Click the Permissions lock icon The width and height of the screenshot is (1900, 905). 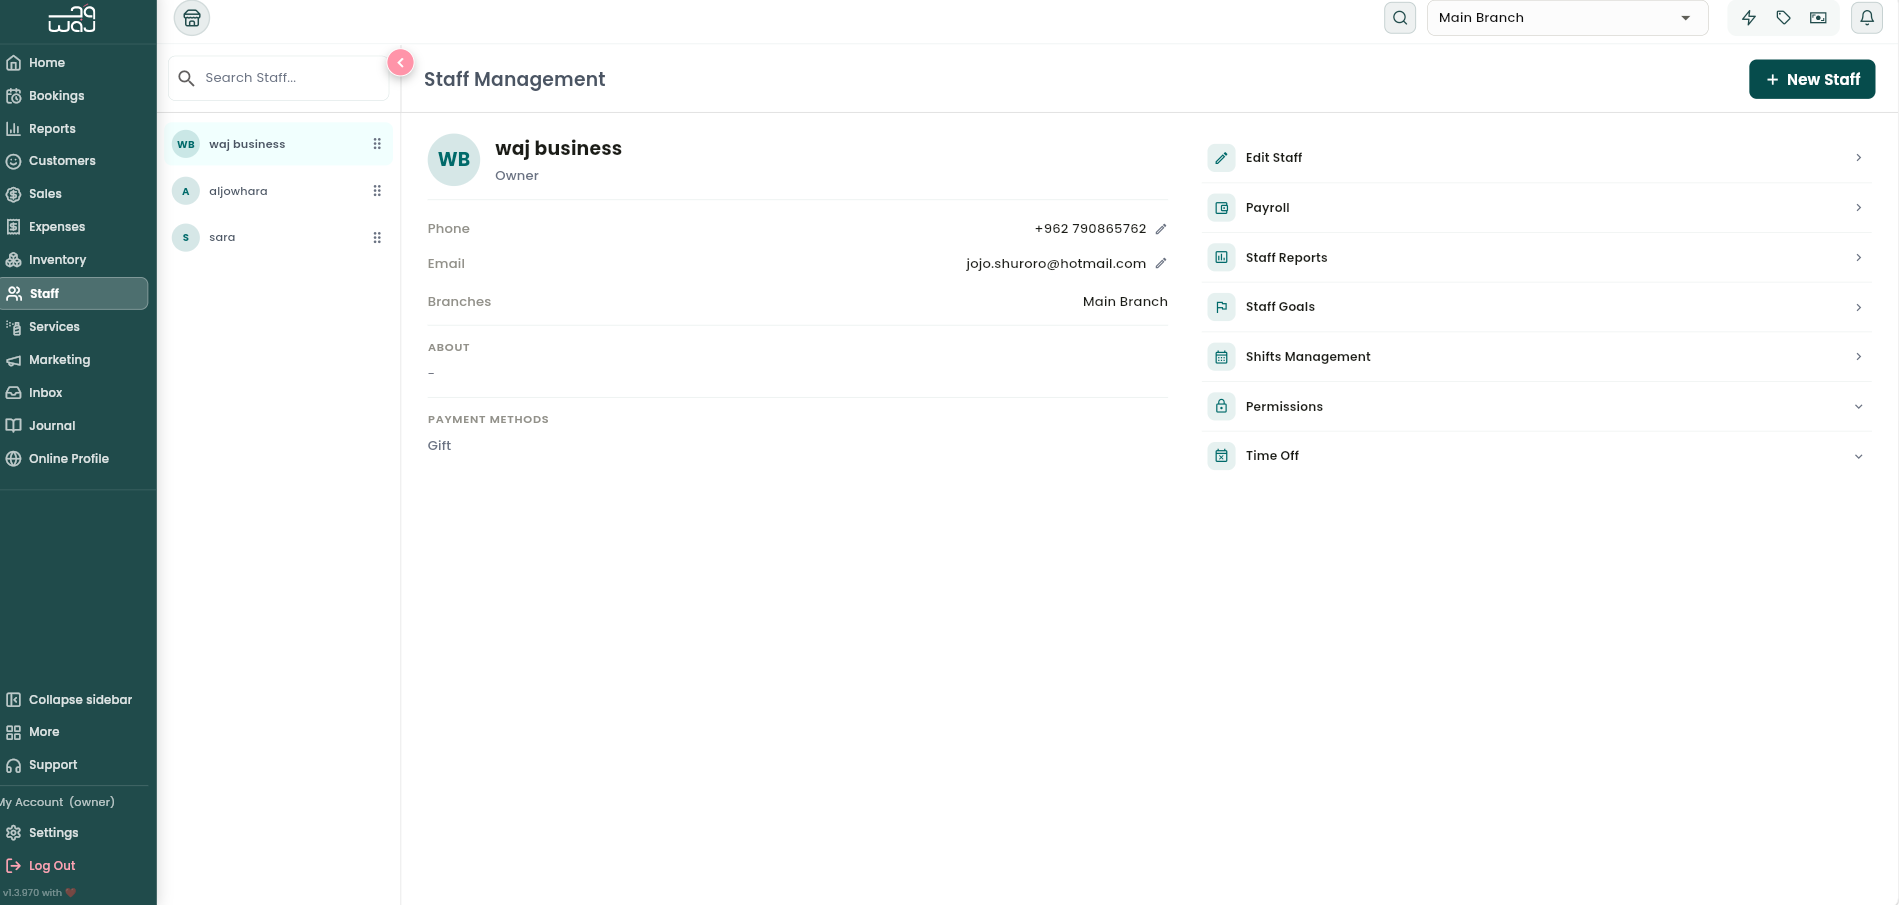pyautogui.click(x=1221, y=407)
